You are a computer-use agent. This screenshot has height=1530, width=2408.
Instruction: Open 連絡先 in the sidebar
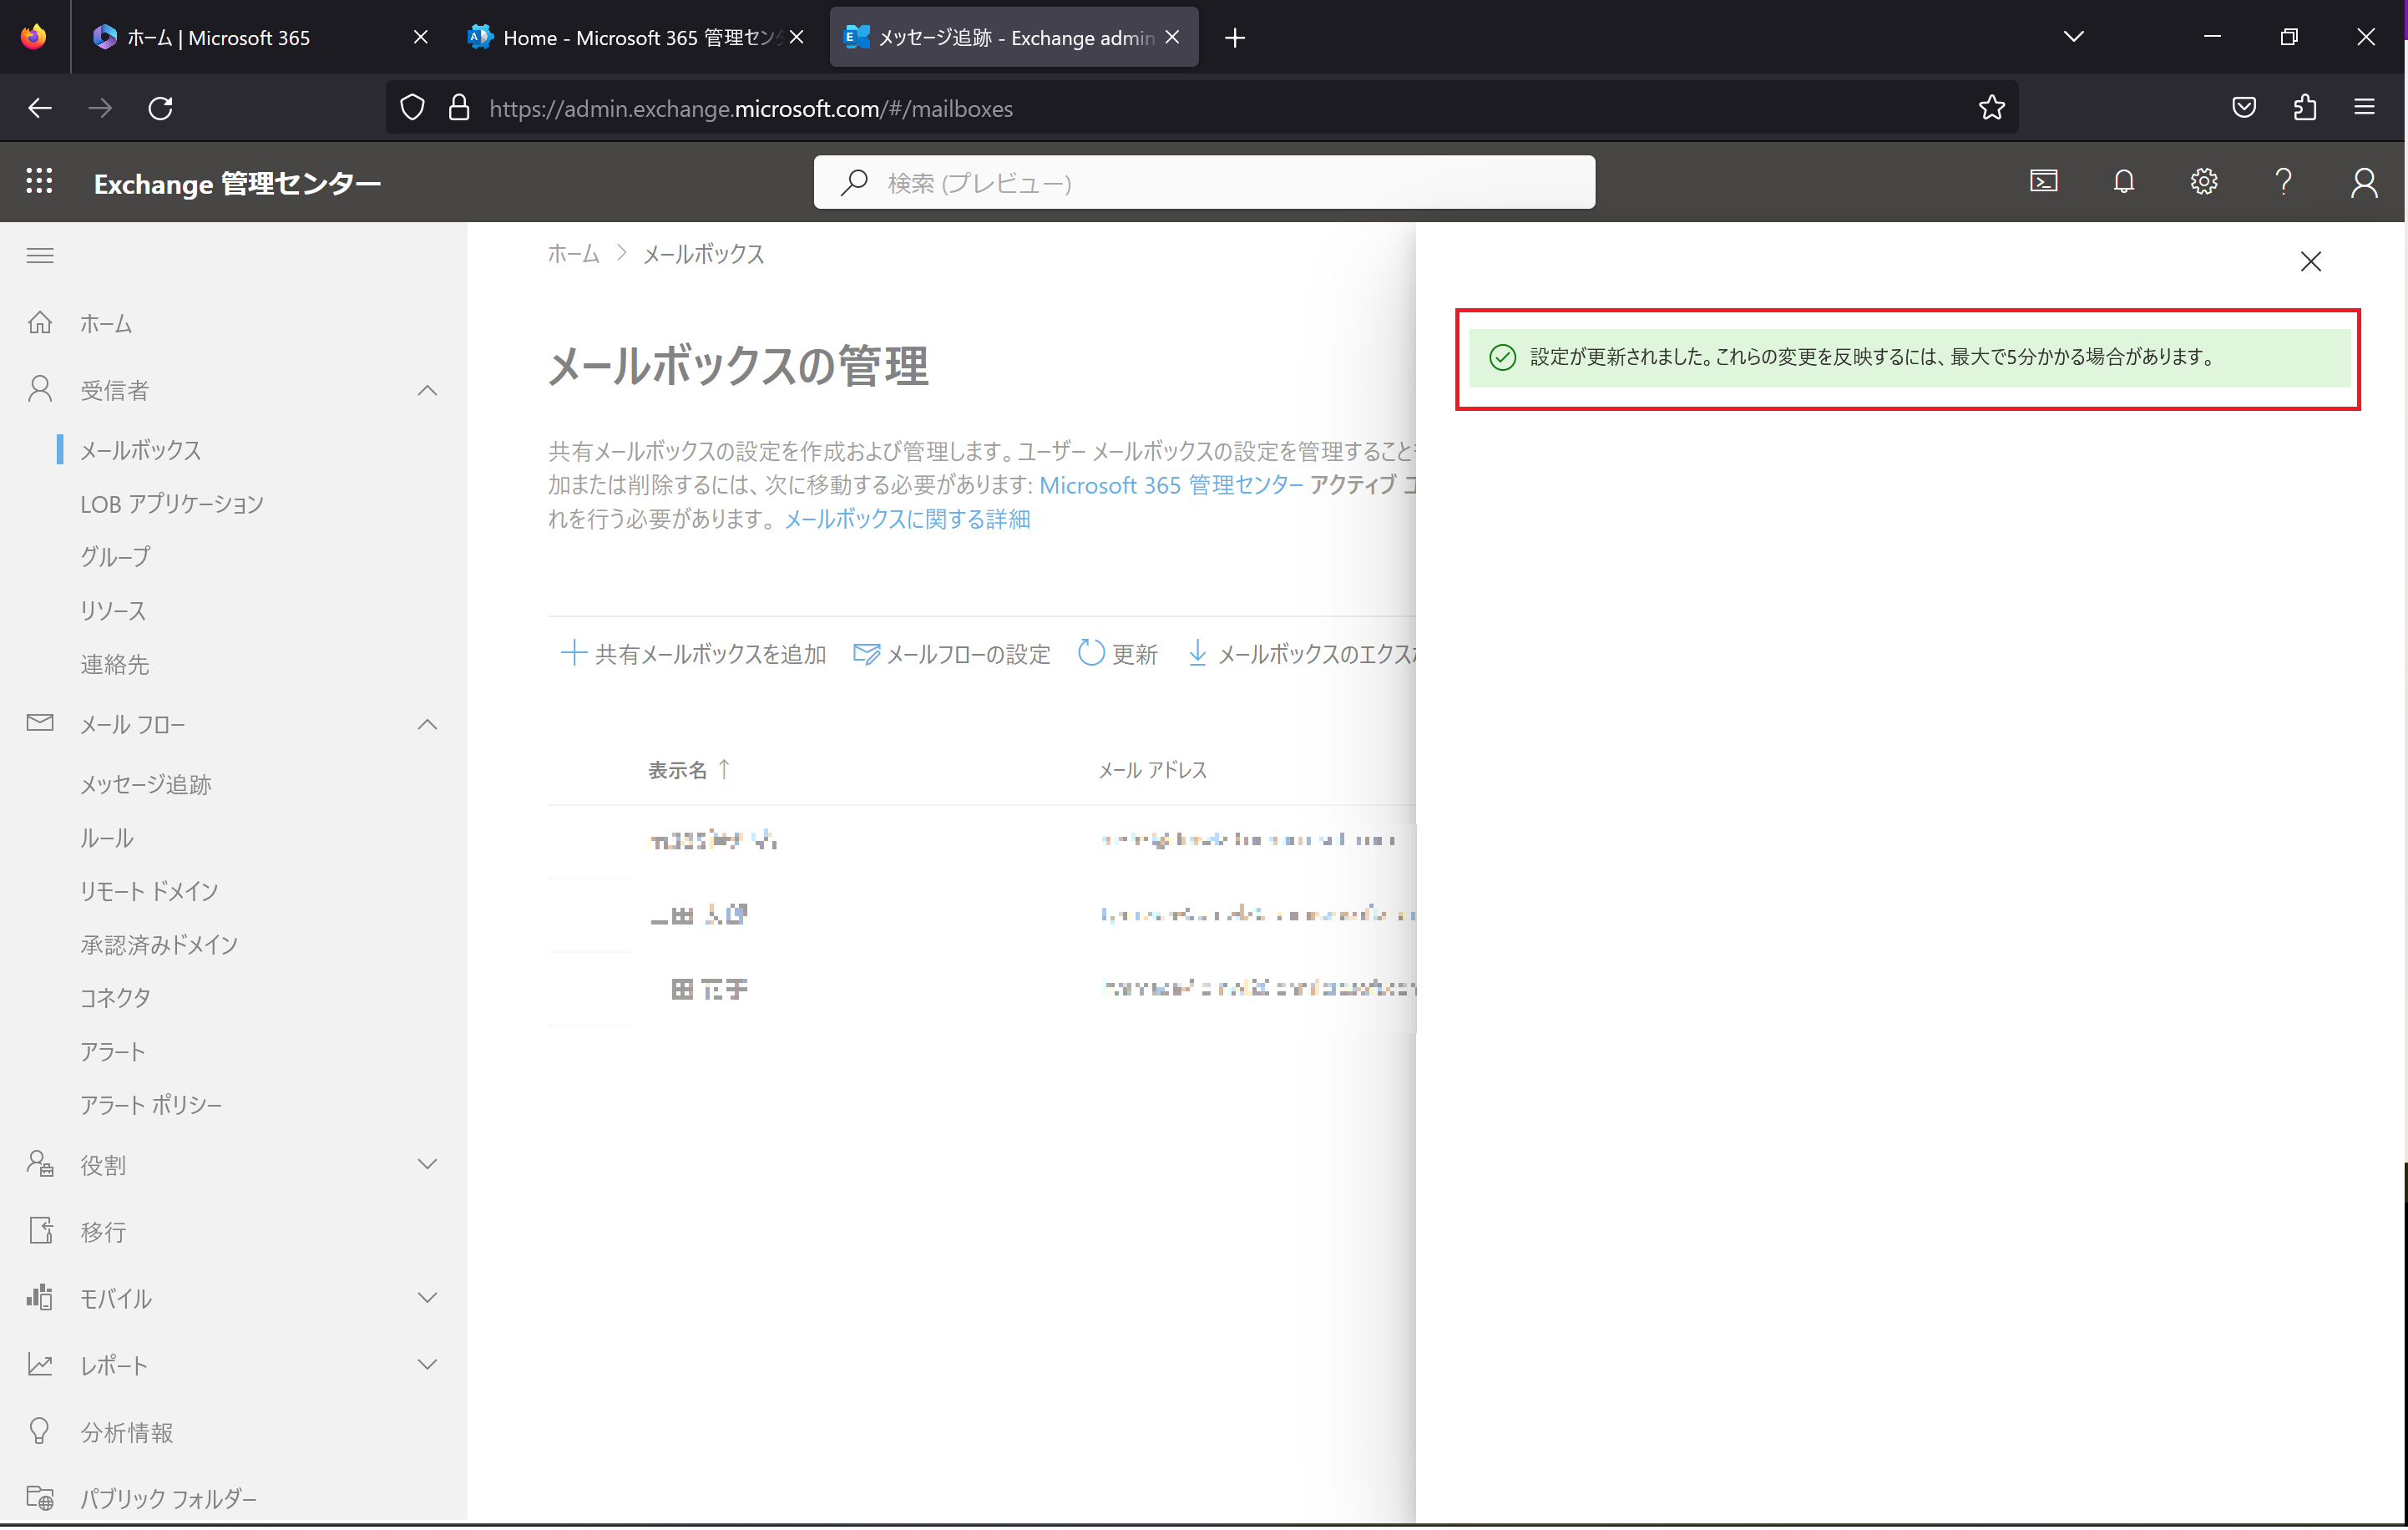pyautogui.click(x=115, y=666)
